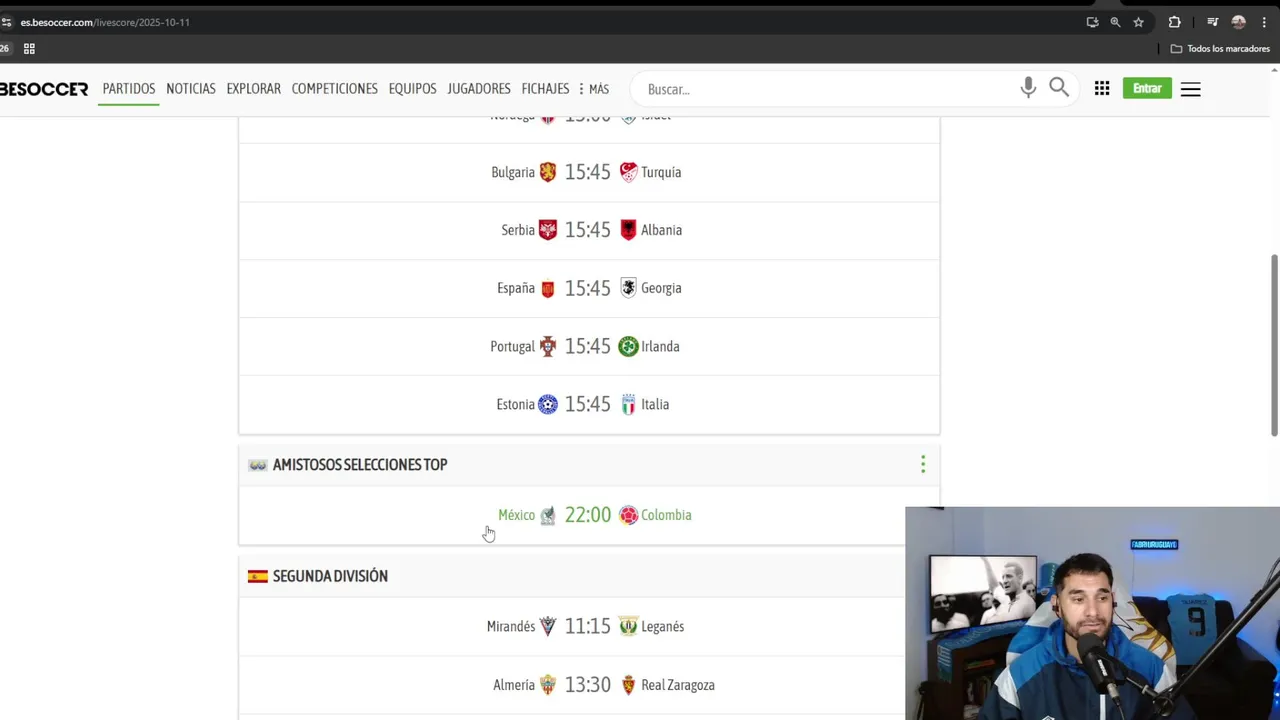
Task: Open the España vs Georgia 15:45 match
Action: point(589,288)
